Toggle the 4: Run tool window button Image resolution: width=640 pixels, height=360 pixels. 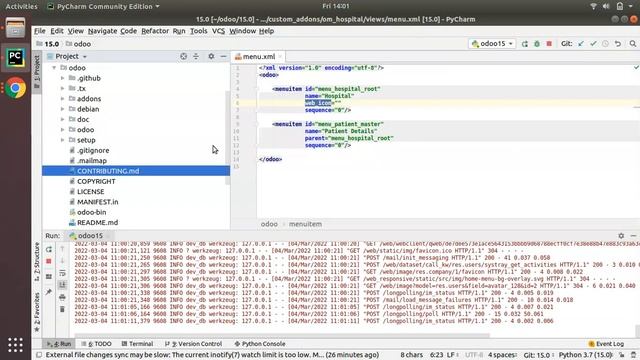pyautogui.click(x=59, y=344)
